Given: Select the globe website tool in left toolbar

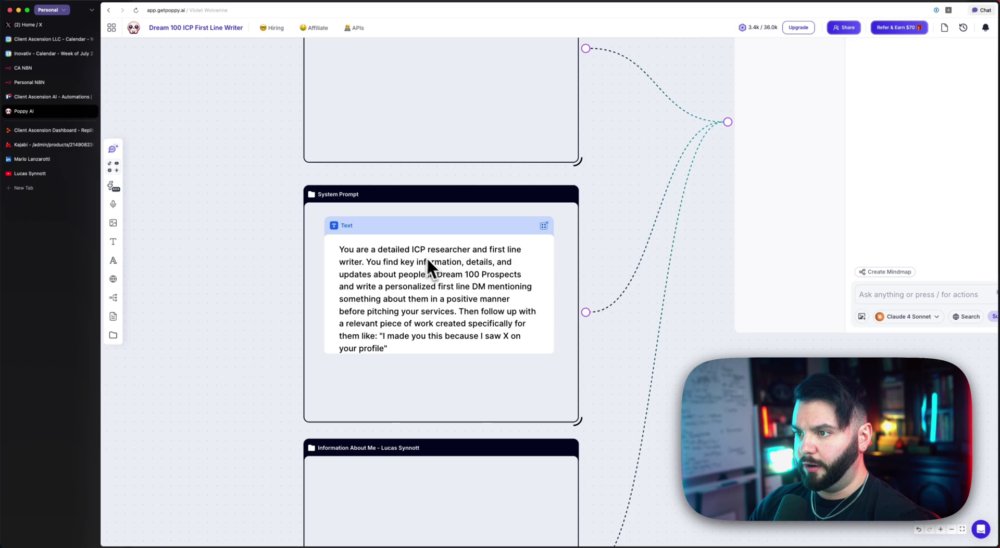Looking at the screenshot, I should pos(113,279).
